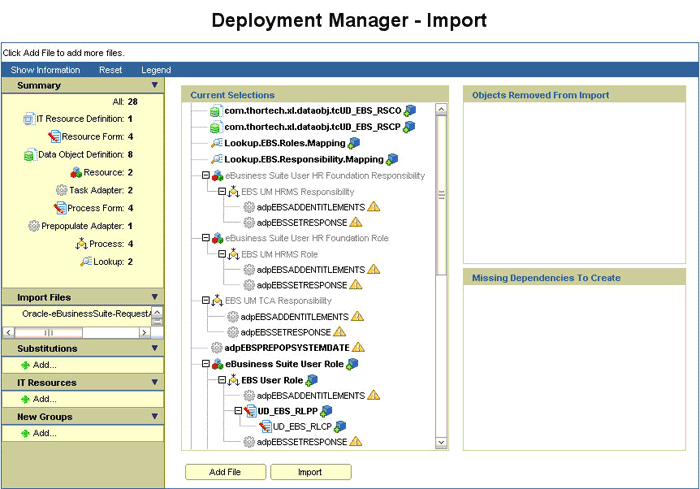The height and width of the screenshot is (489, 700).
Task: Collapse eBusiness Suite User HR Foundation Role node
Action: click(x=205, y=238)
